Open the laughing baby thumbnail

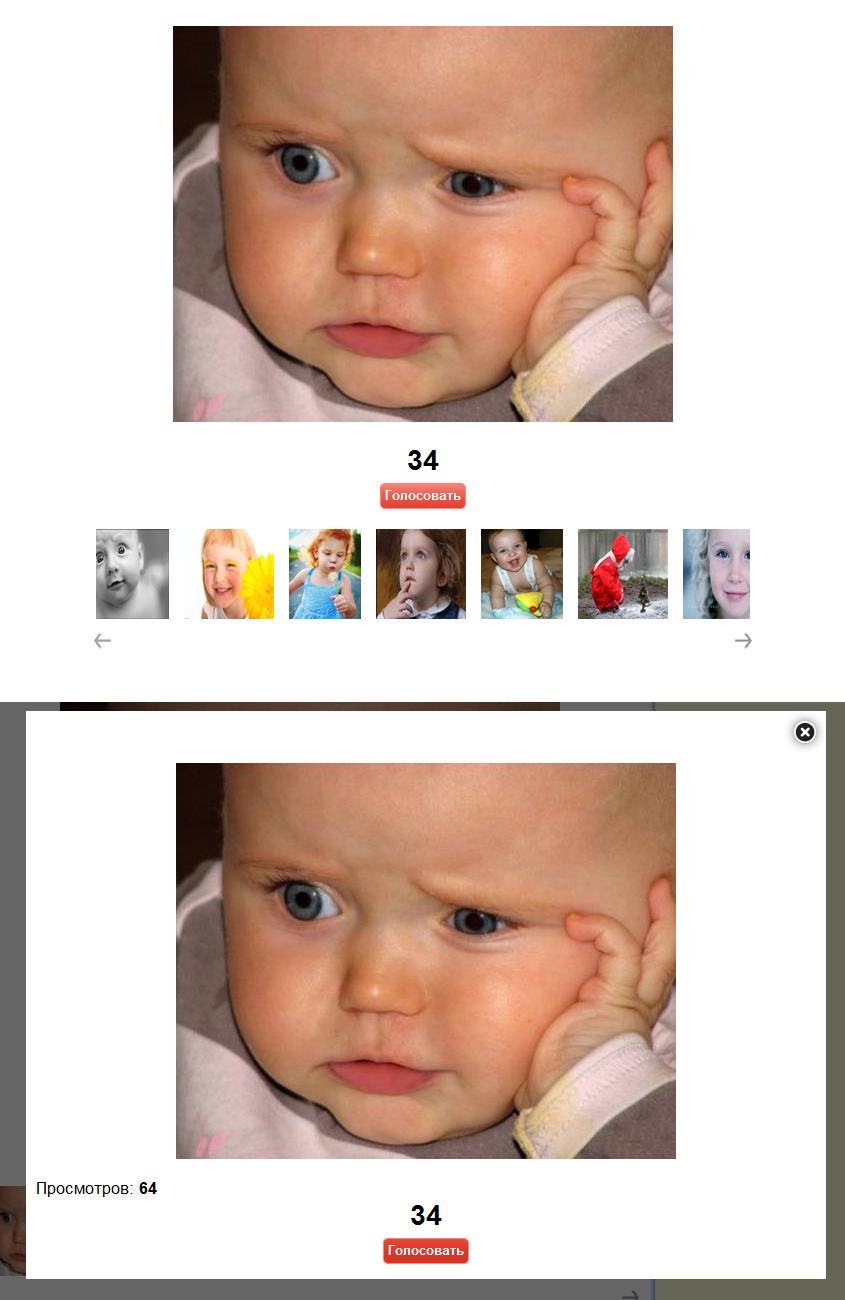pyautogui.click(x=522, y=574)
